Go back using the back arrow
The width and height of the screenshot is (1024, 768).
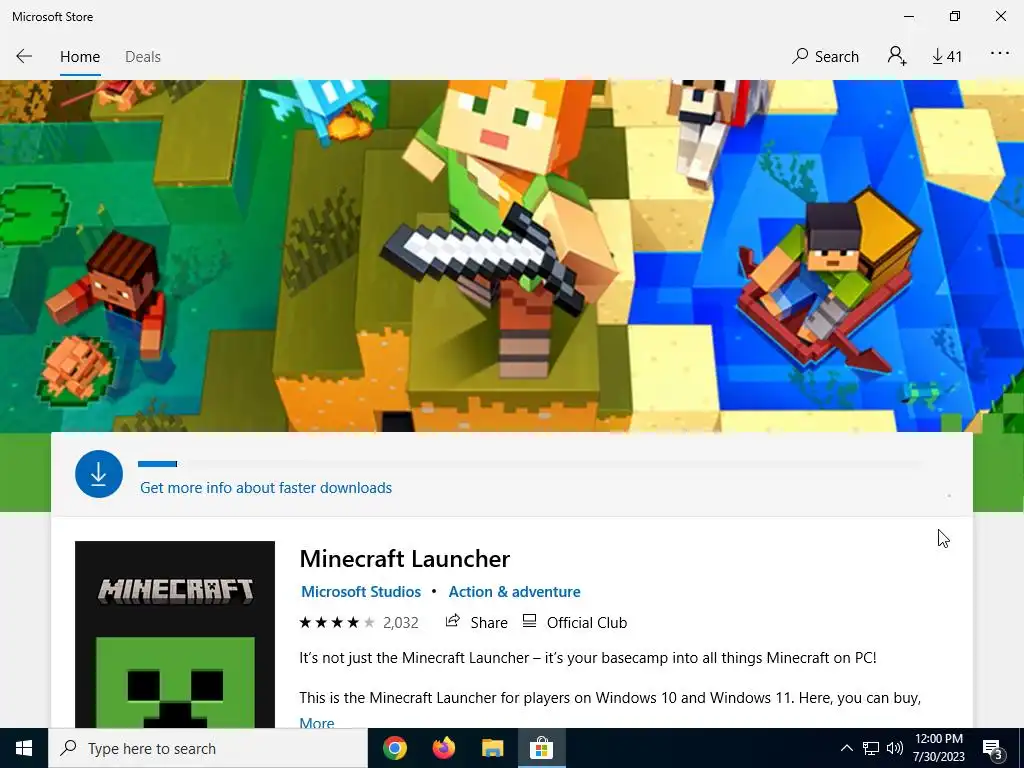[24, 57]
